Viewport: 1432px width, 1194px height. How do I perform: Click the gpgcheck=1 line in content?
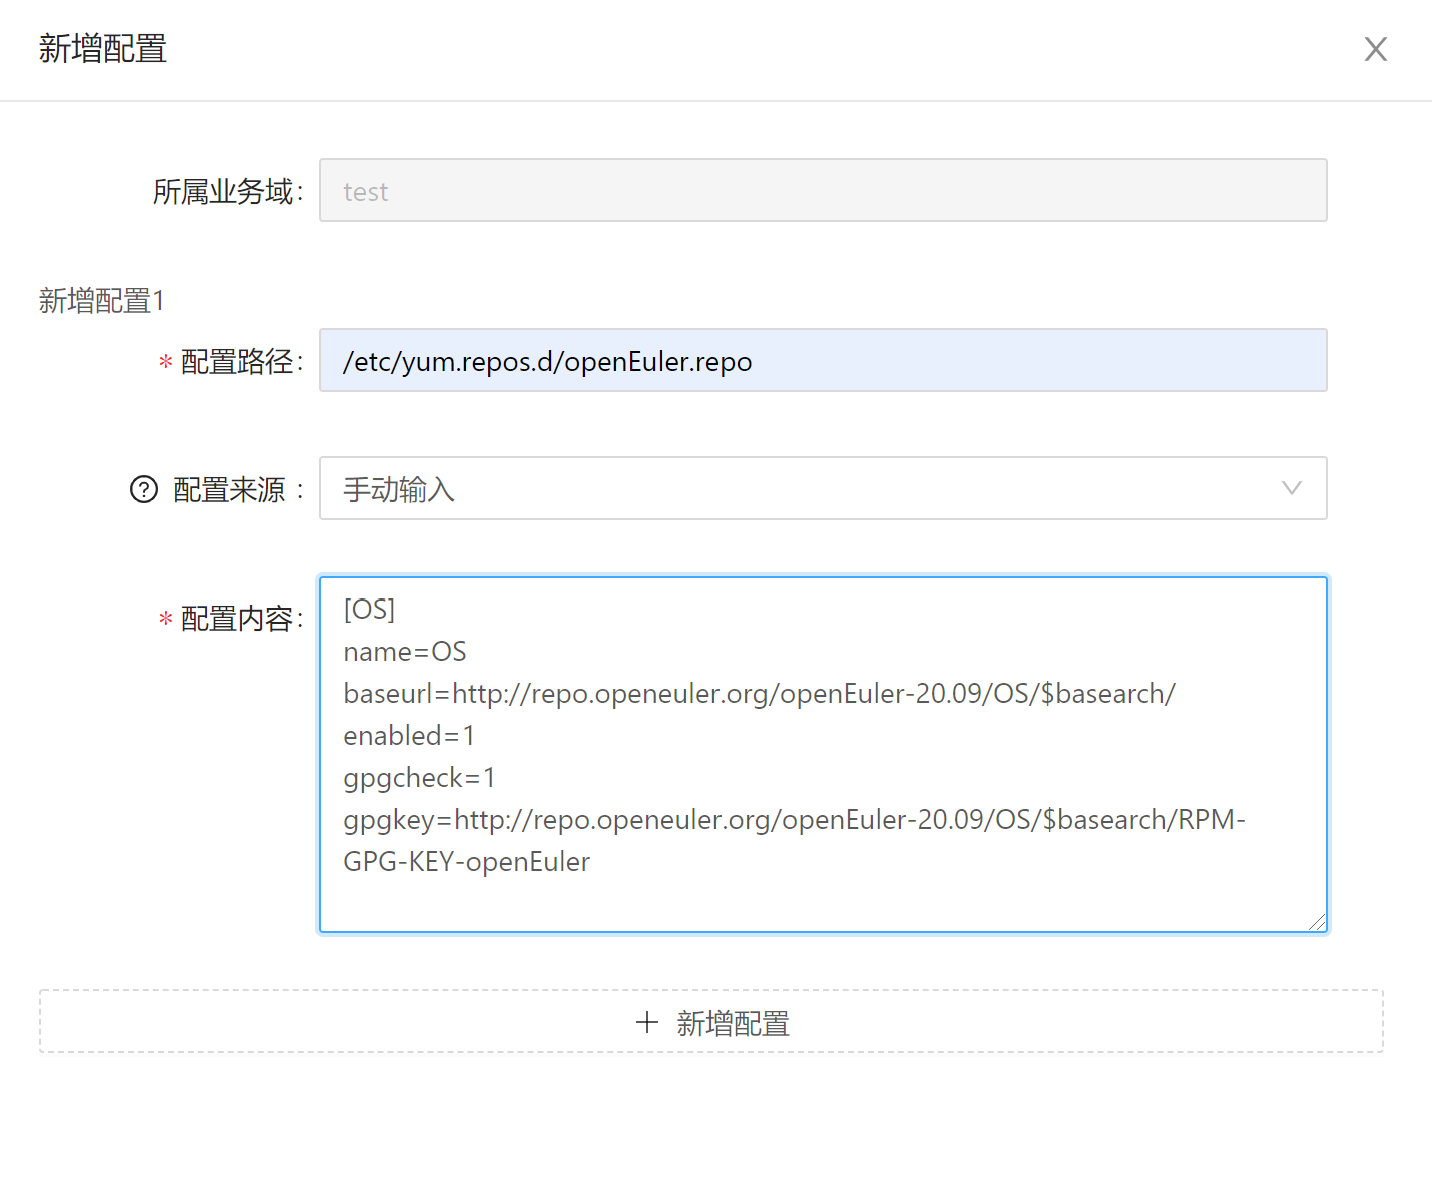click(x=419, y=778)
